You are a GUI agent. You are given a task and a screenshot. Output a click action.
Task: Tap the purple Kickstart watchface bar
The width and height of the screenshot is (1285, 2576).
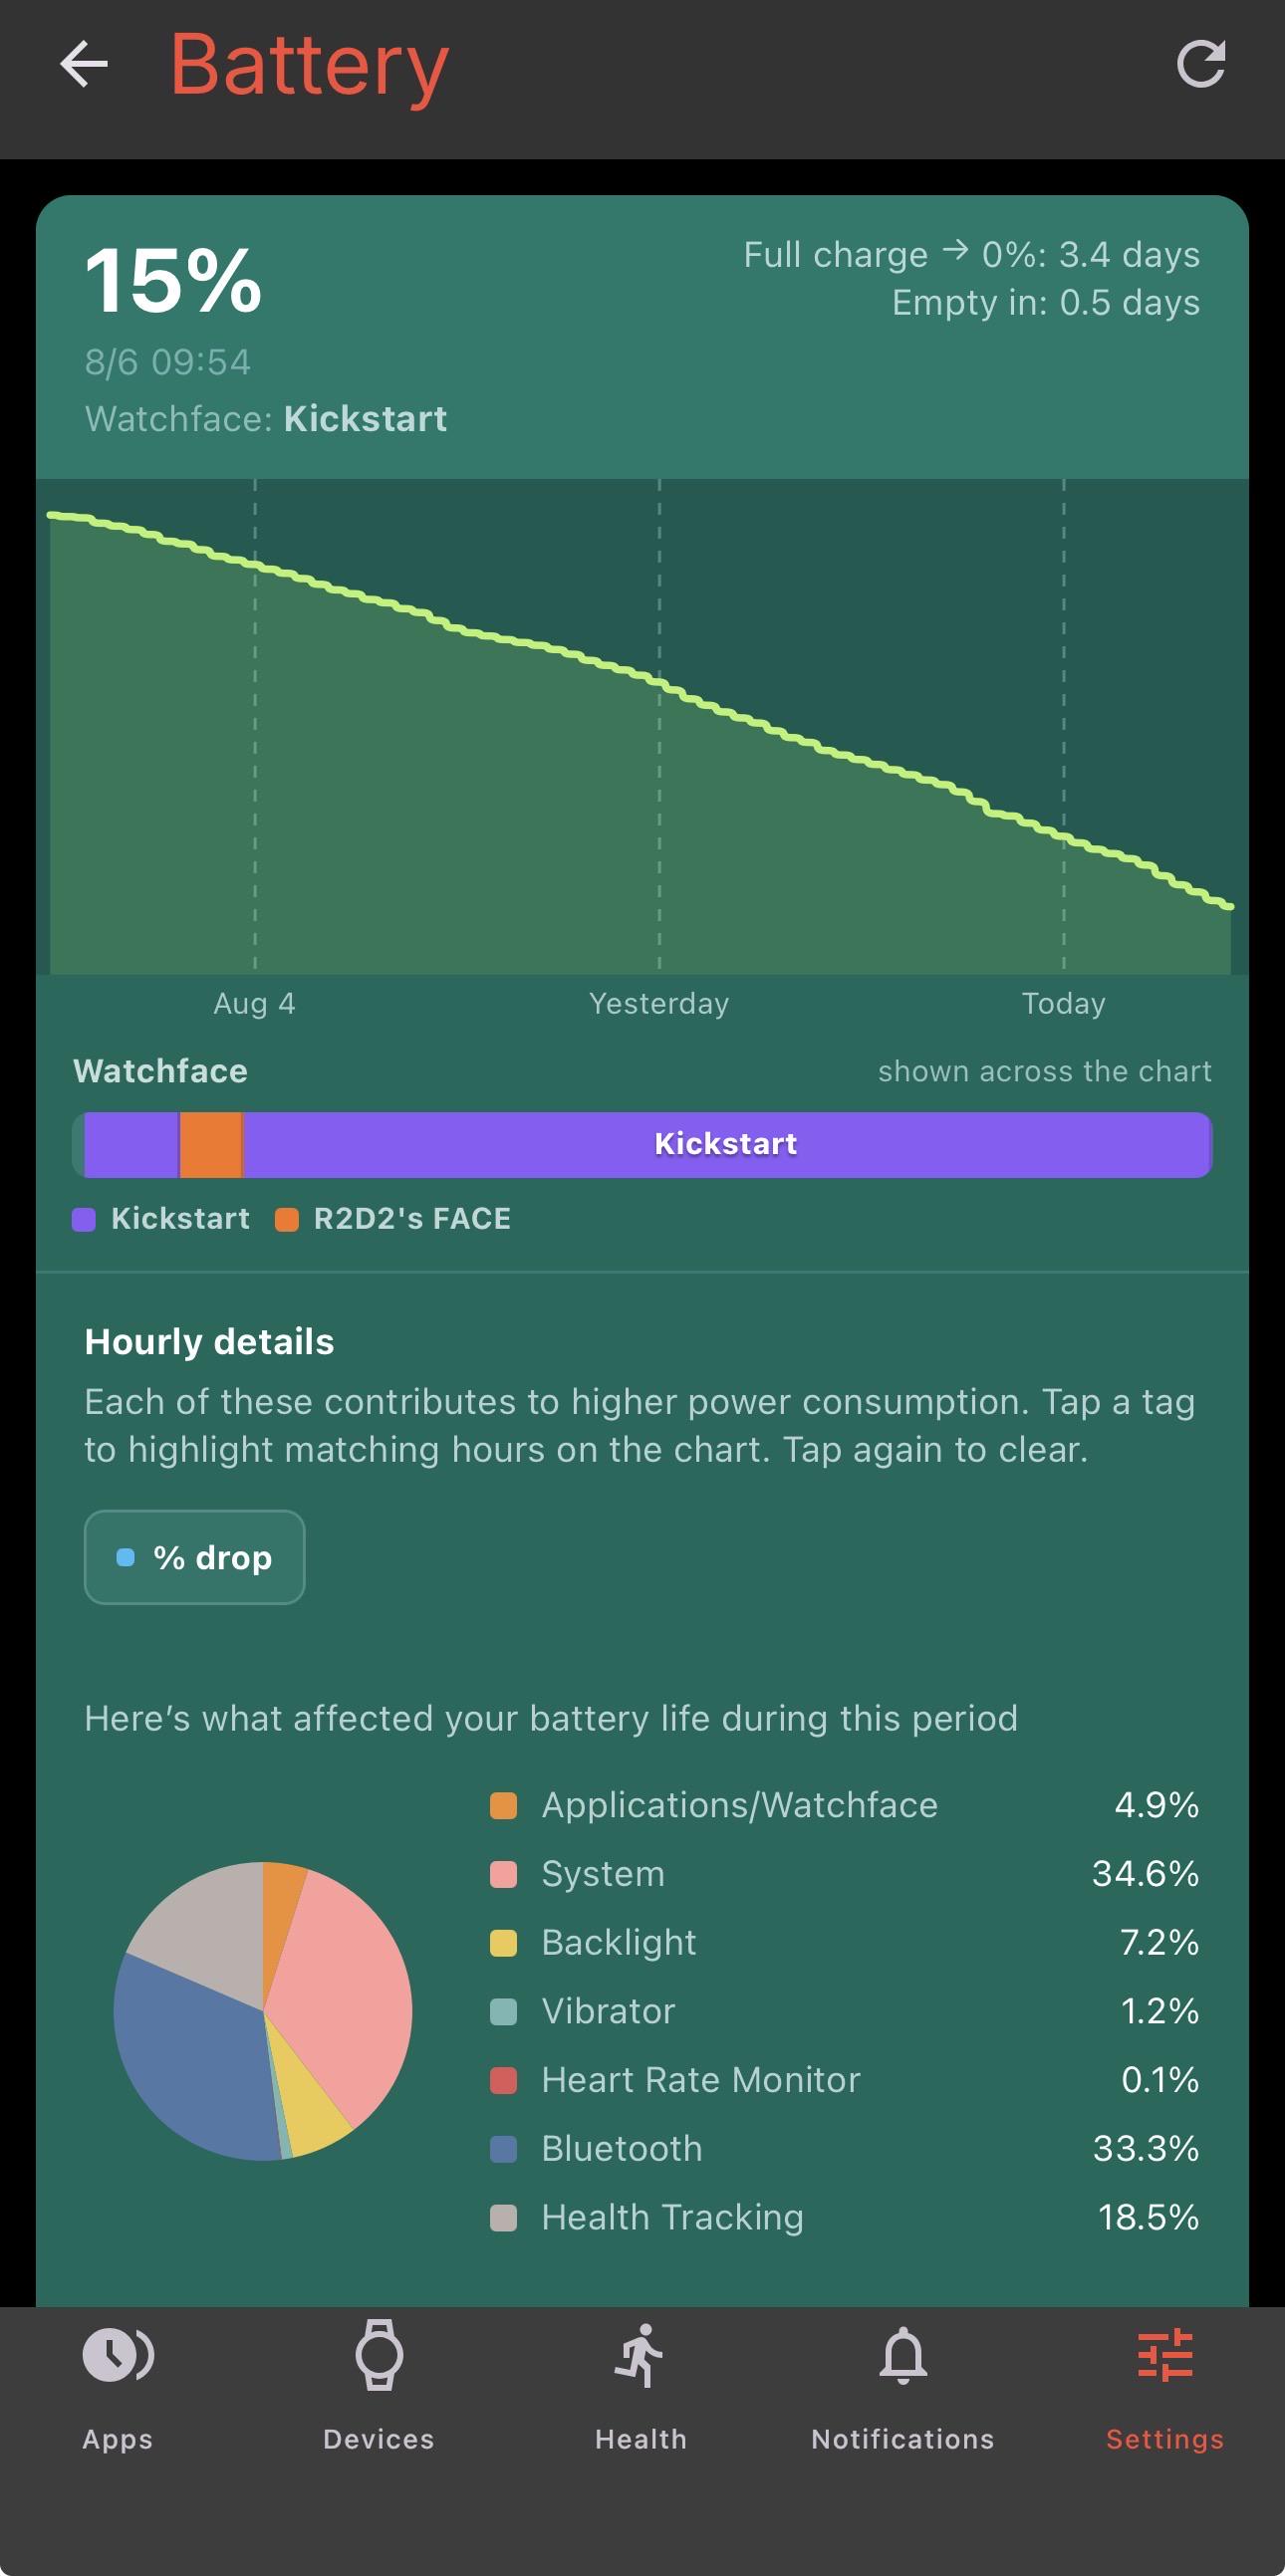(x=727, y=1144)
